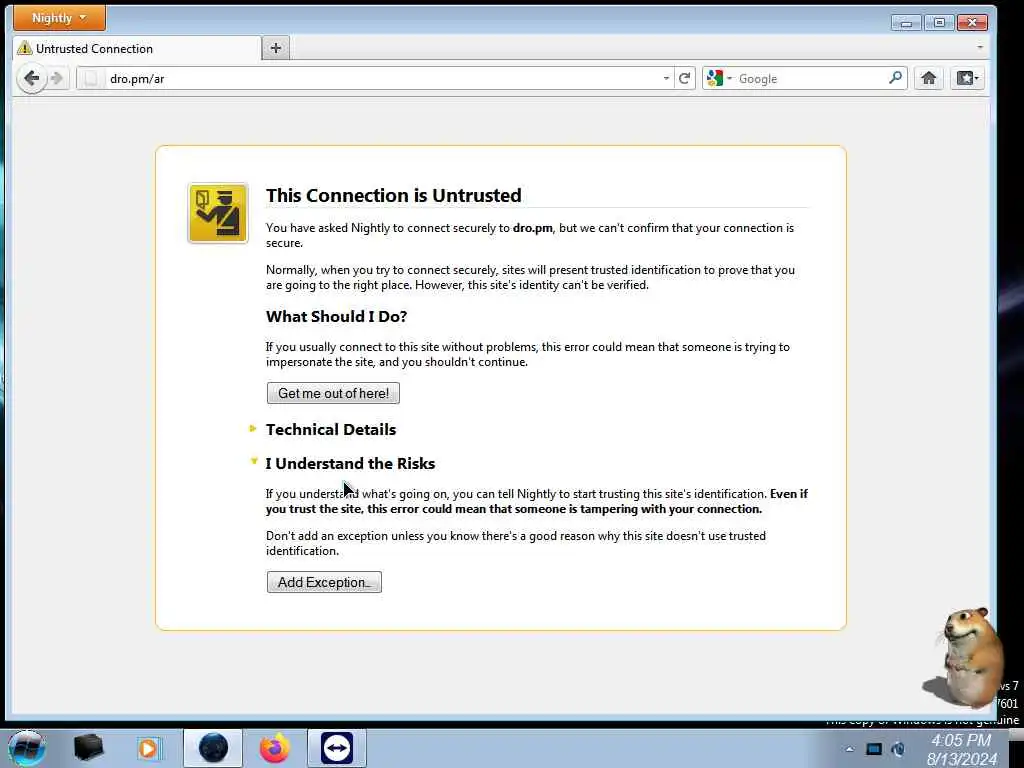Maximize the Nightly window

pyautogui.click(x=939, y=23)
